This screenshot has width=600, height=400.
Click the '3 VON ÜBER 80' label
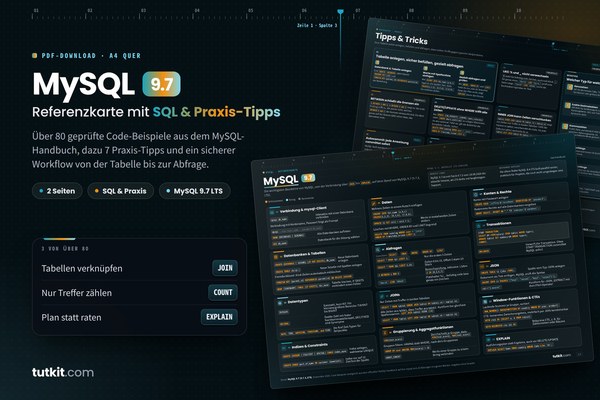coord(65,249)
